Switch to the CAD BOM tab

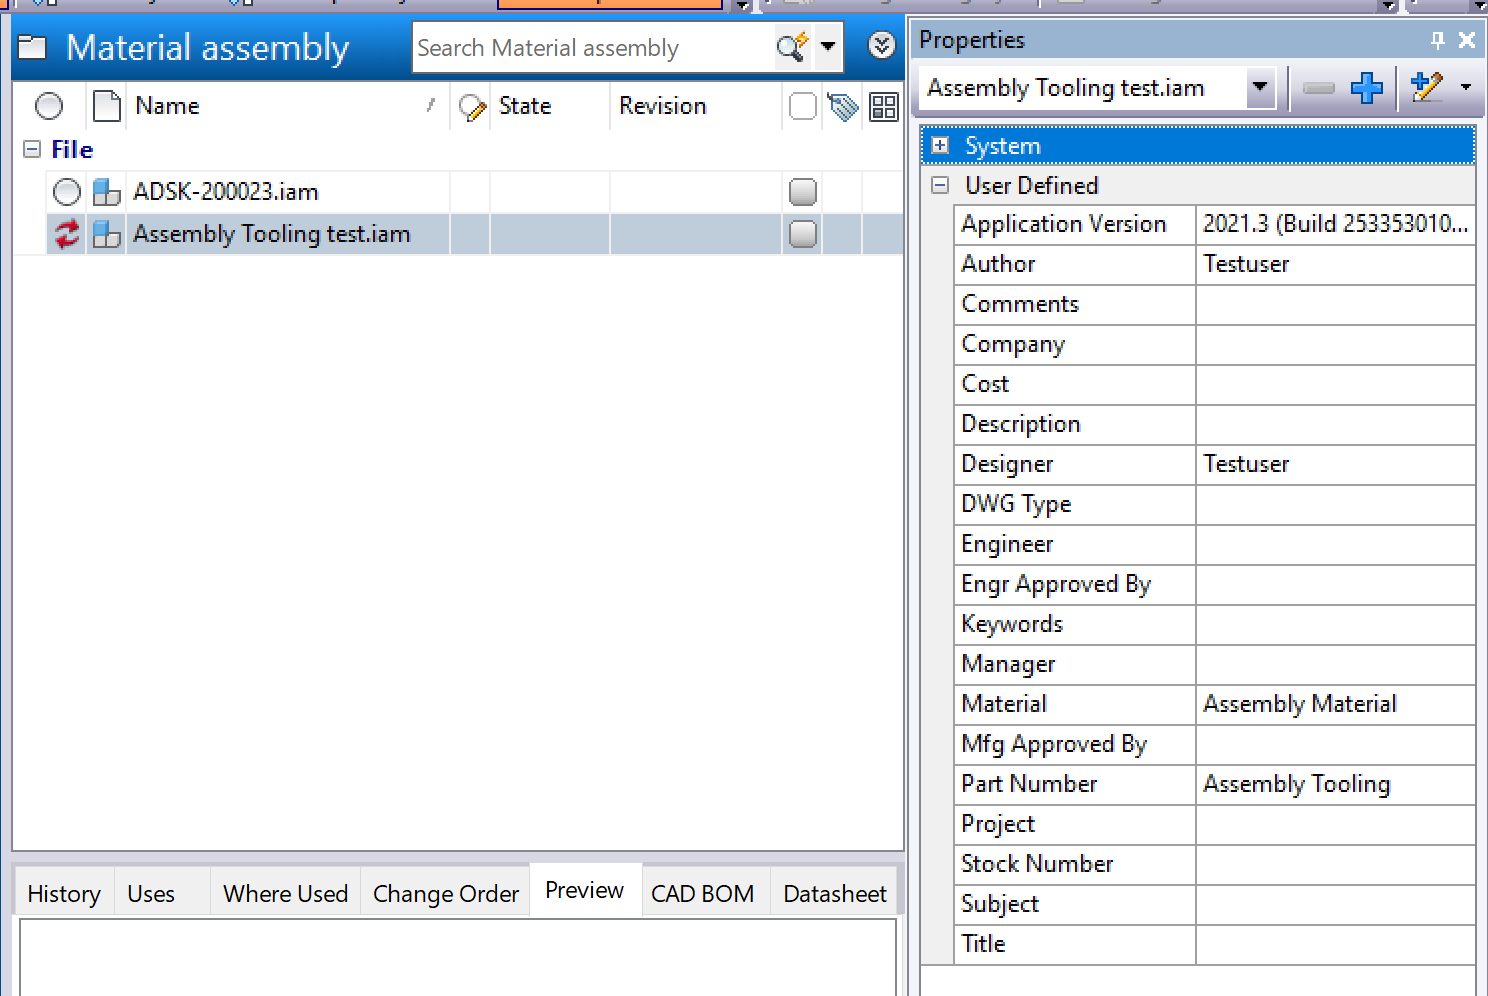coord(703,892)
